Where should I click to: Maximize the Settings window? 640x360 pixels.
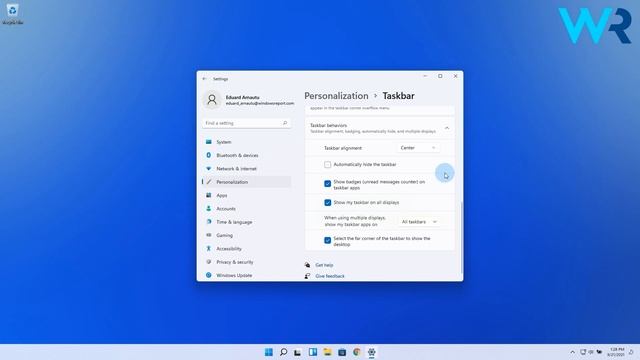[x=440, y=76]
